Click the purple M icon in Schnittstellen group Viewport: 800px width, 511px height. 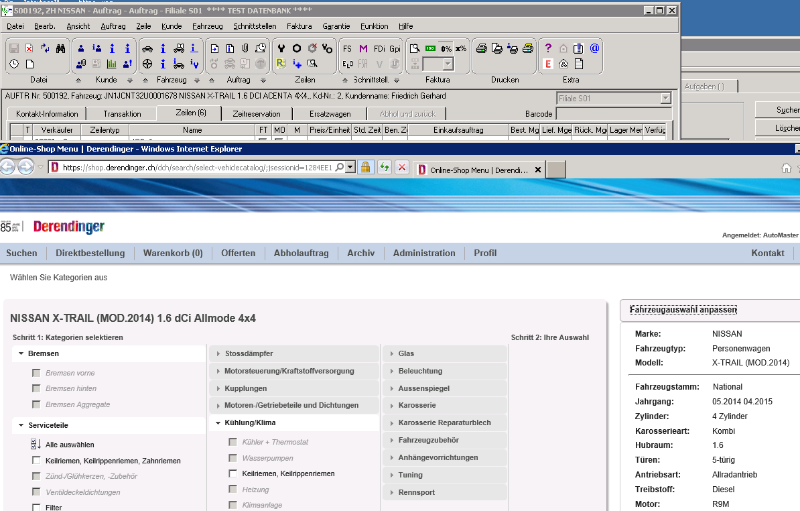363,48
